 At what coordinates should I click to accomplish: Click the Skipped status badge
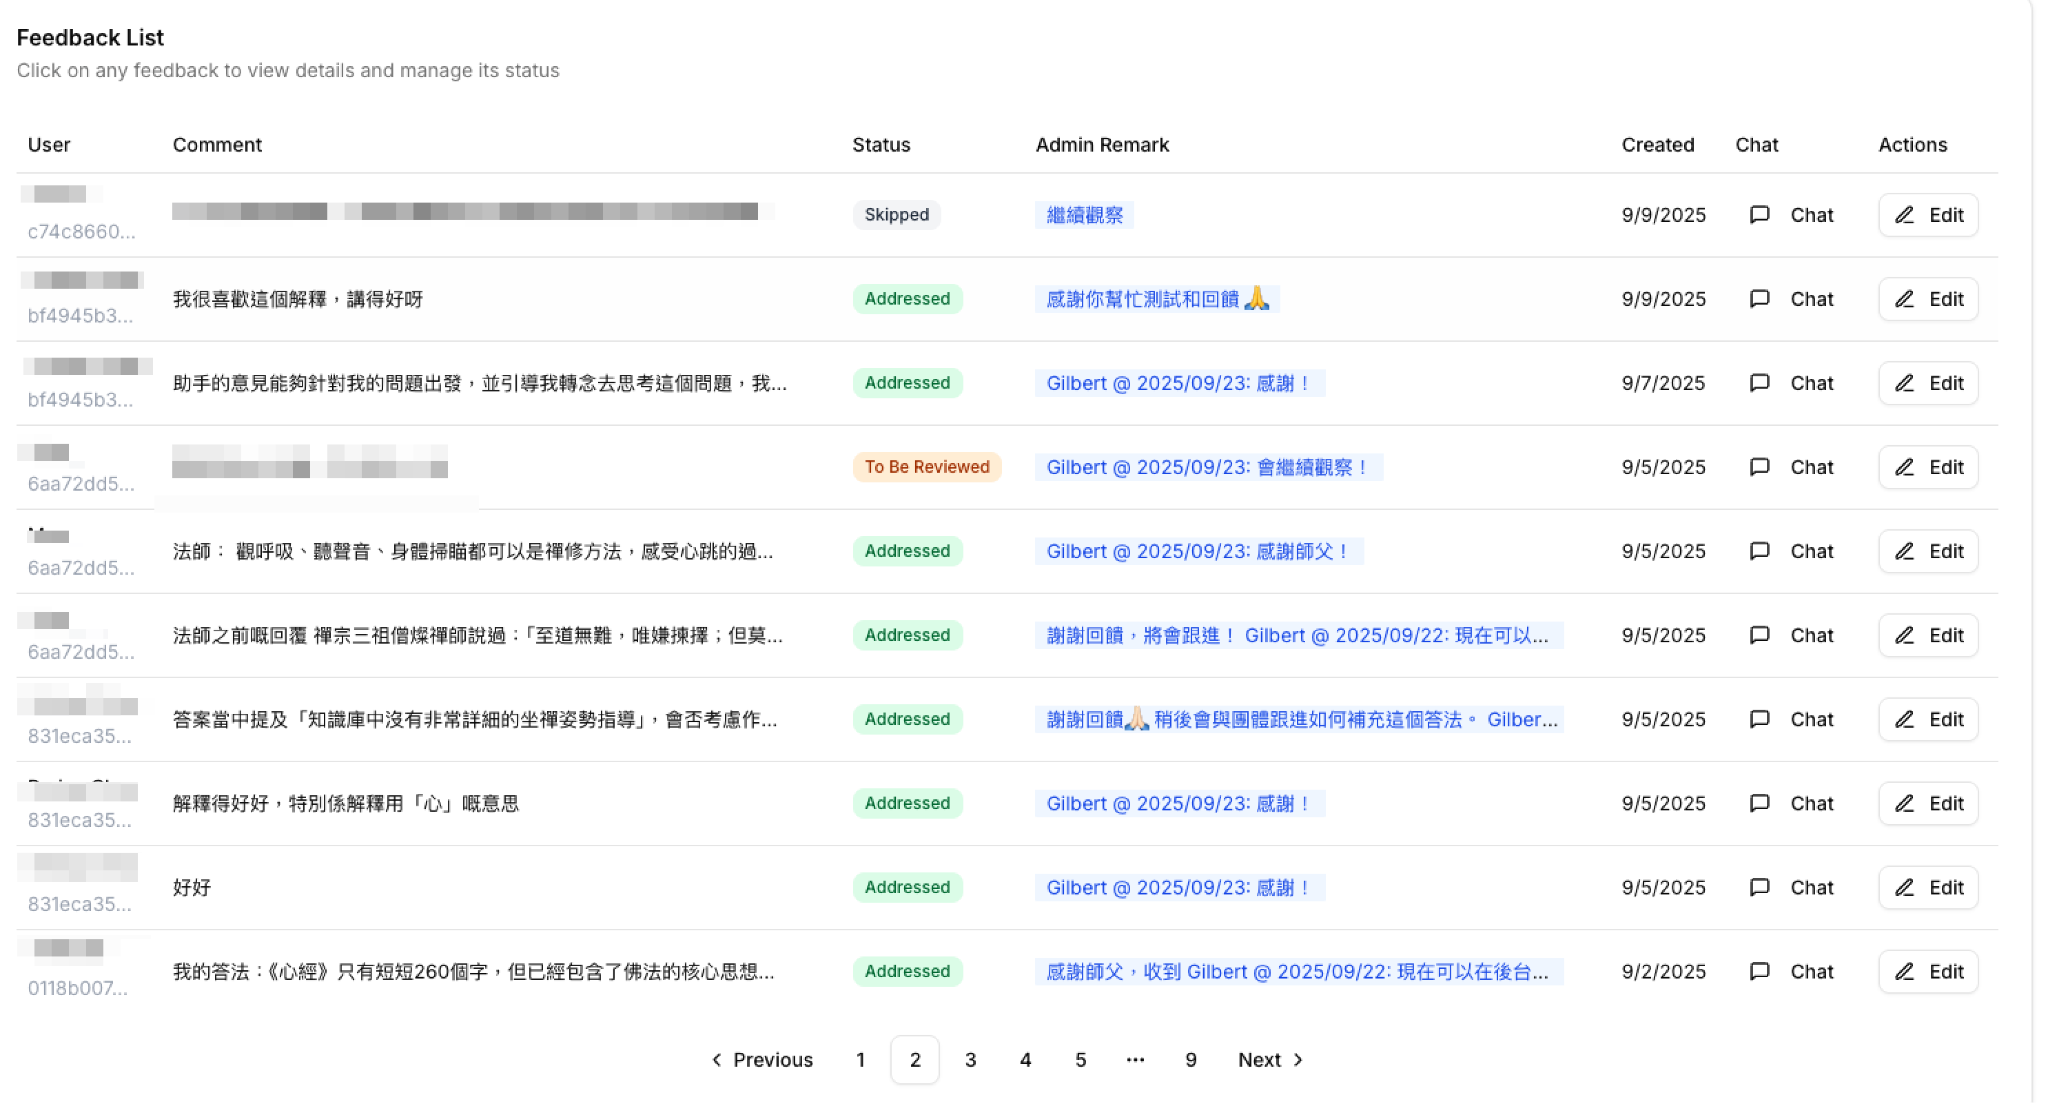(x=896, y=215)
